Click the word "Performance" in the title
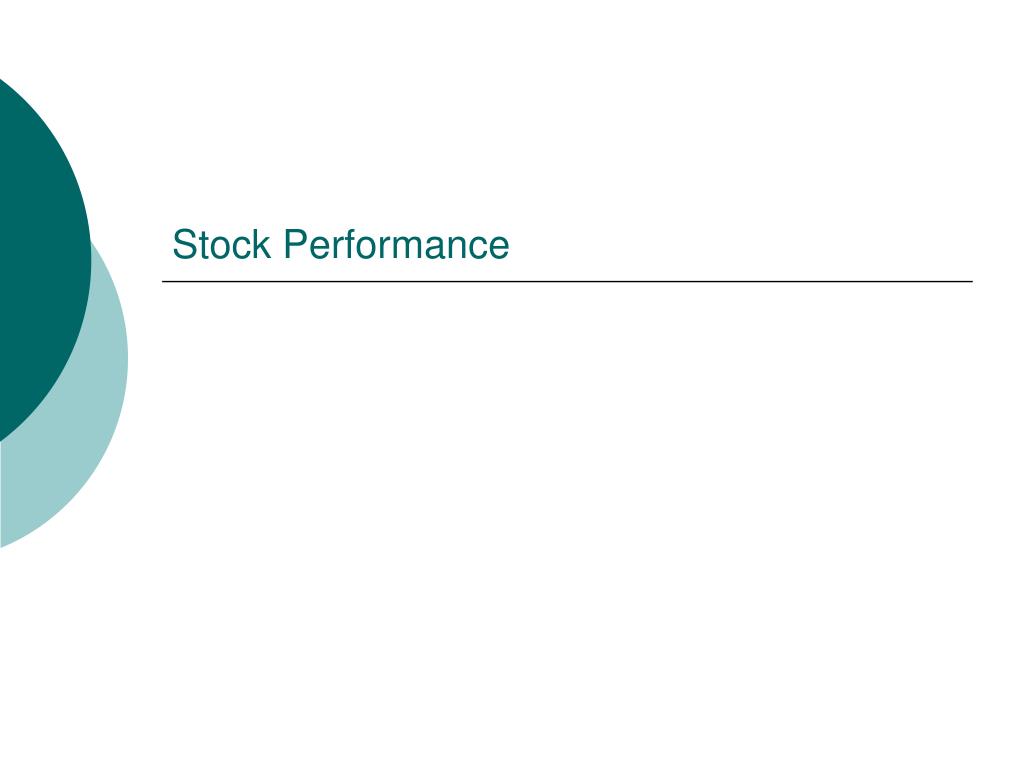The image size is (1024, 768). pyautogui.click(x=396, y=244)
